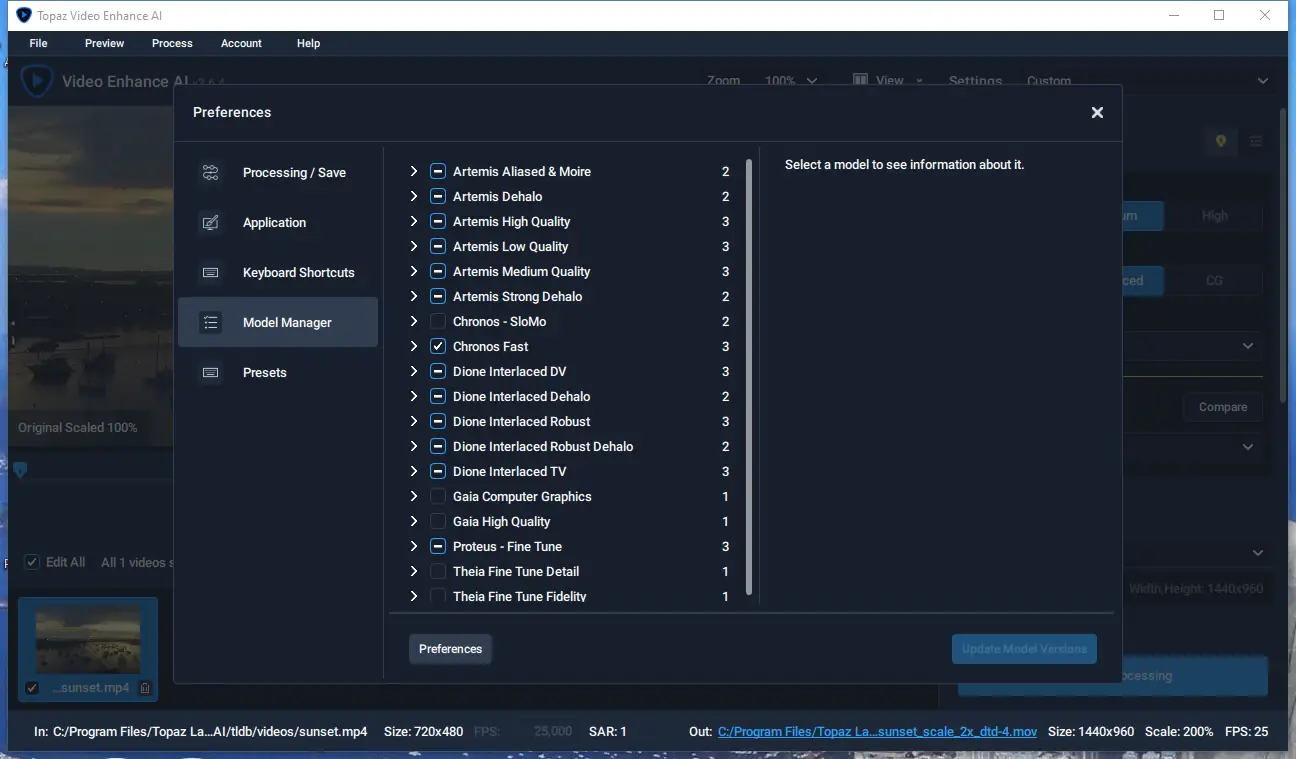Open the File menu

click(39, 43)
